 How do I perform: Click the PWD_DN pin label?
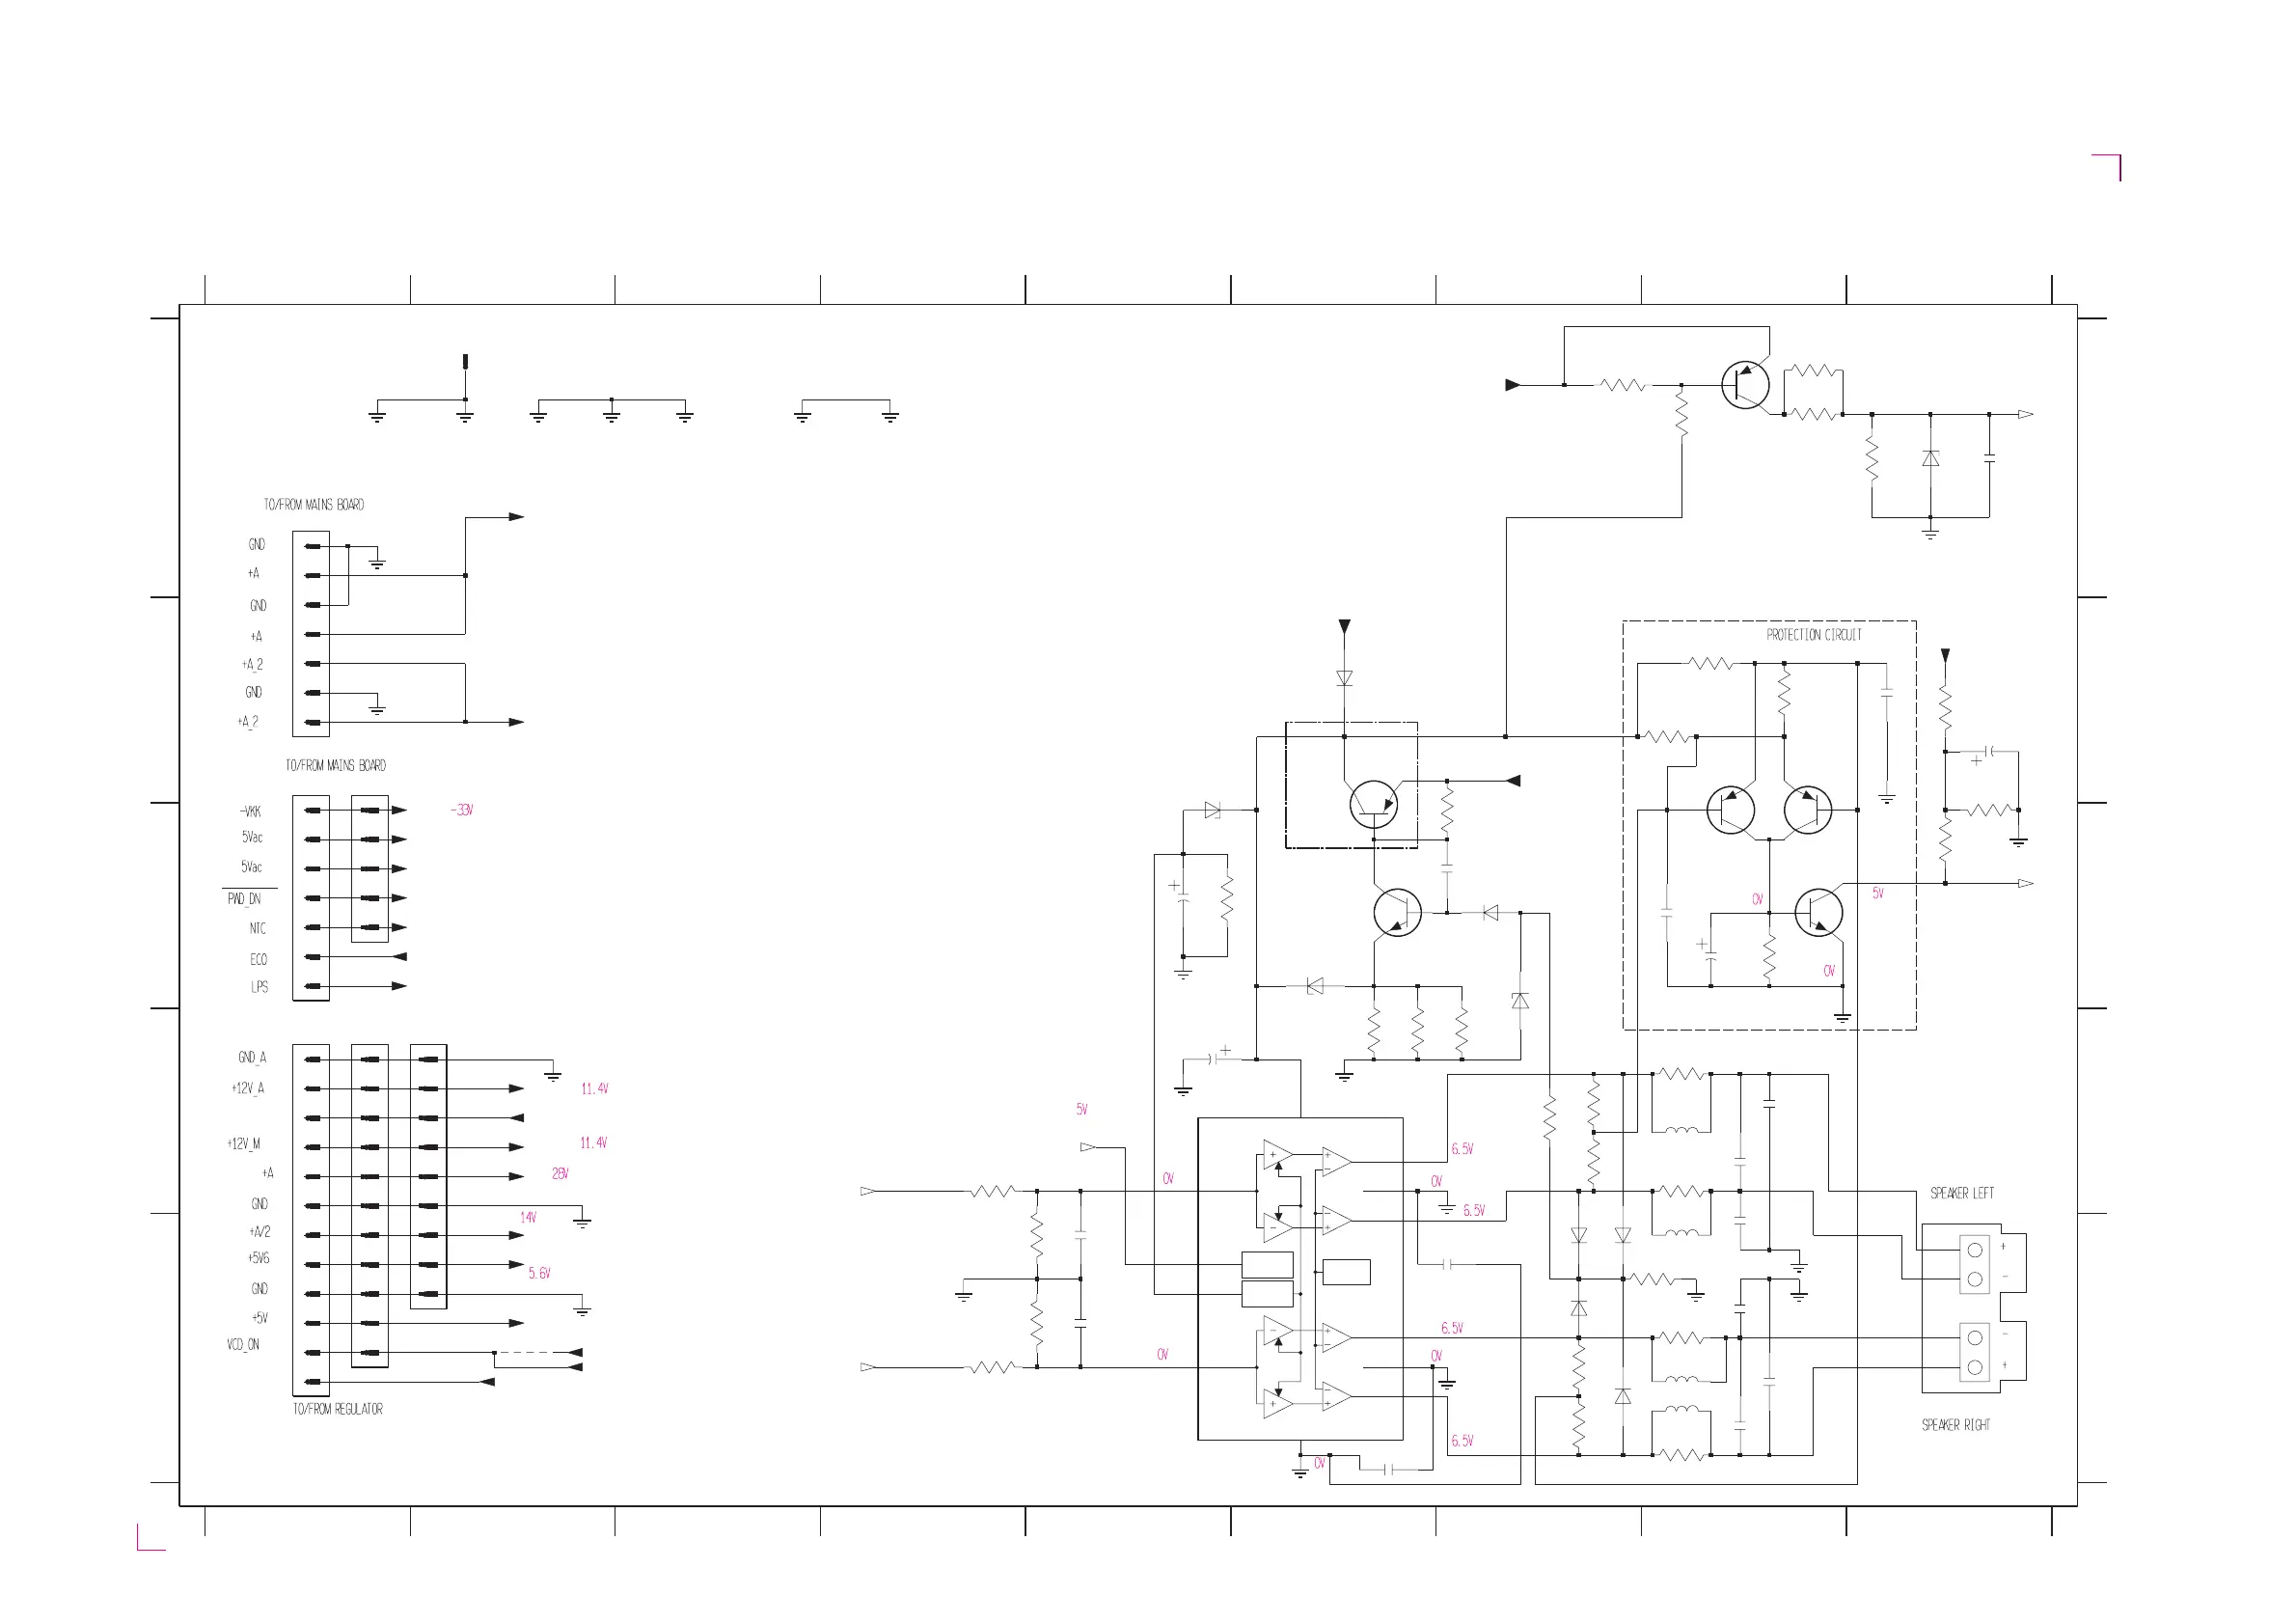[243, 899]
